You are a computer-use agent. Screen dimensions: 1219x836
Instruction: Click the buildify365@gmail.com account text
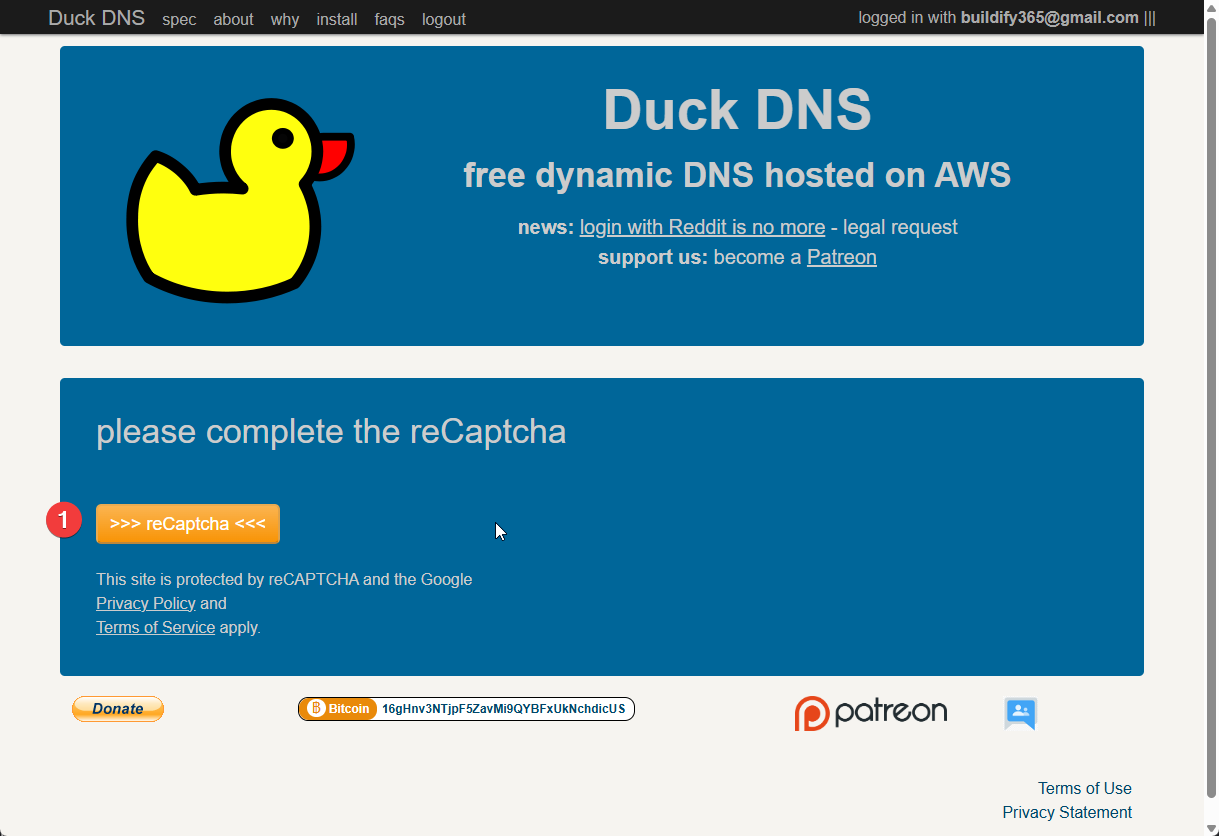point(1050,17)
